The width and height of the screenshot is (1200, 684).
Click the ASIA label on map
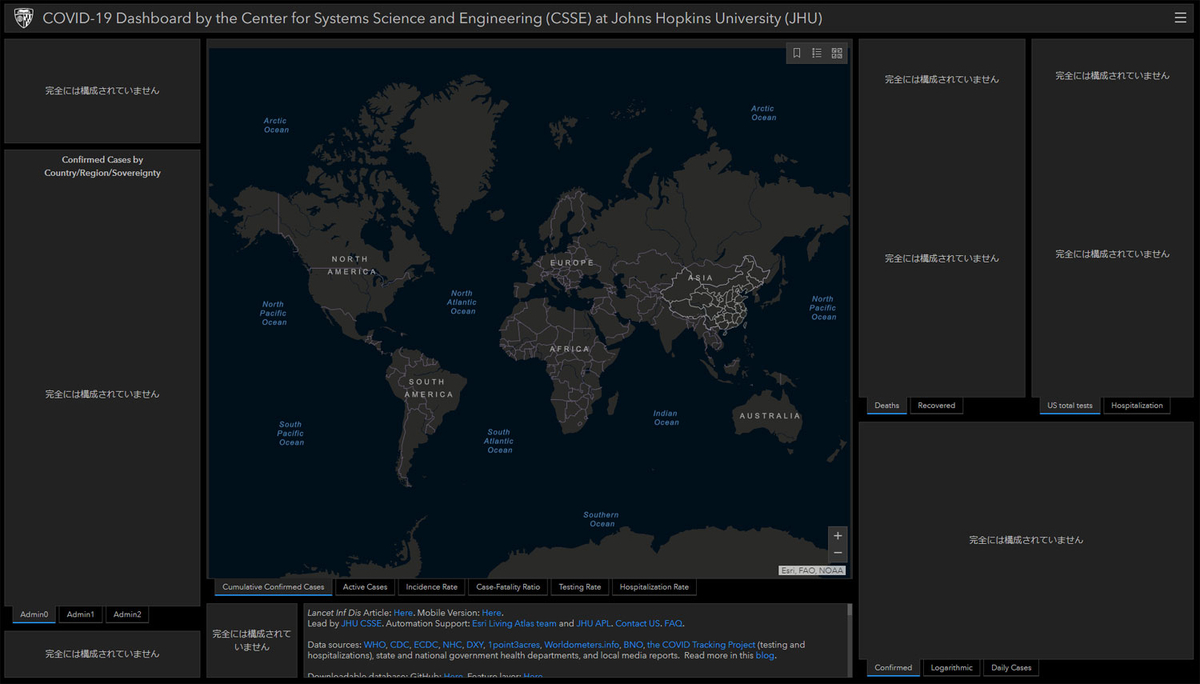[x=701, y=277]
